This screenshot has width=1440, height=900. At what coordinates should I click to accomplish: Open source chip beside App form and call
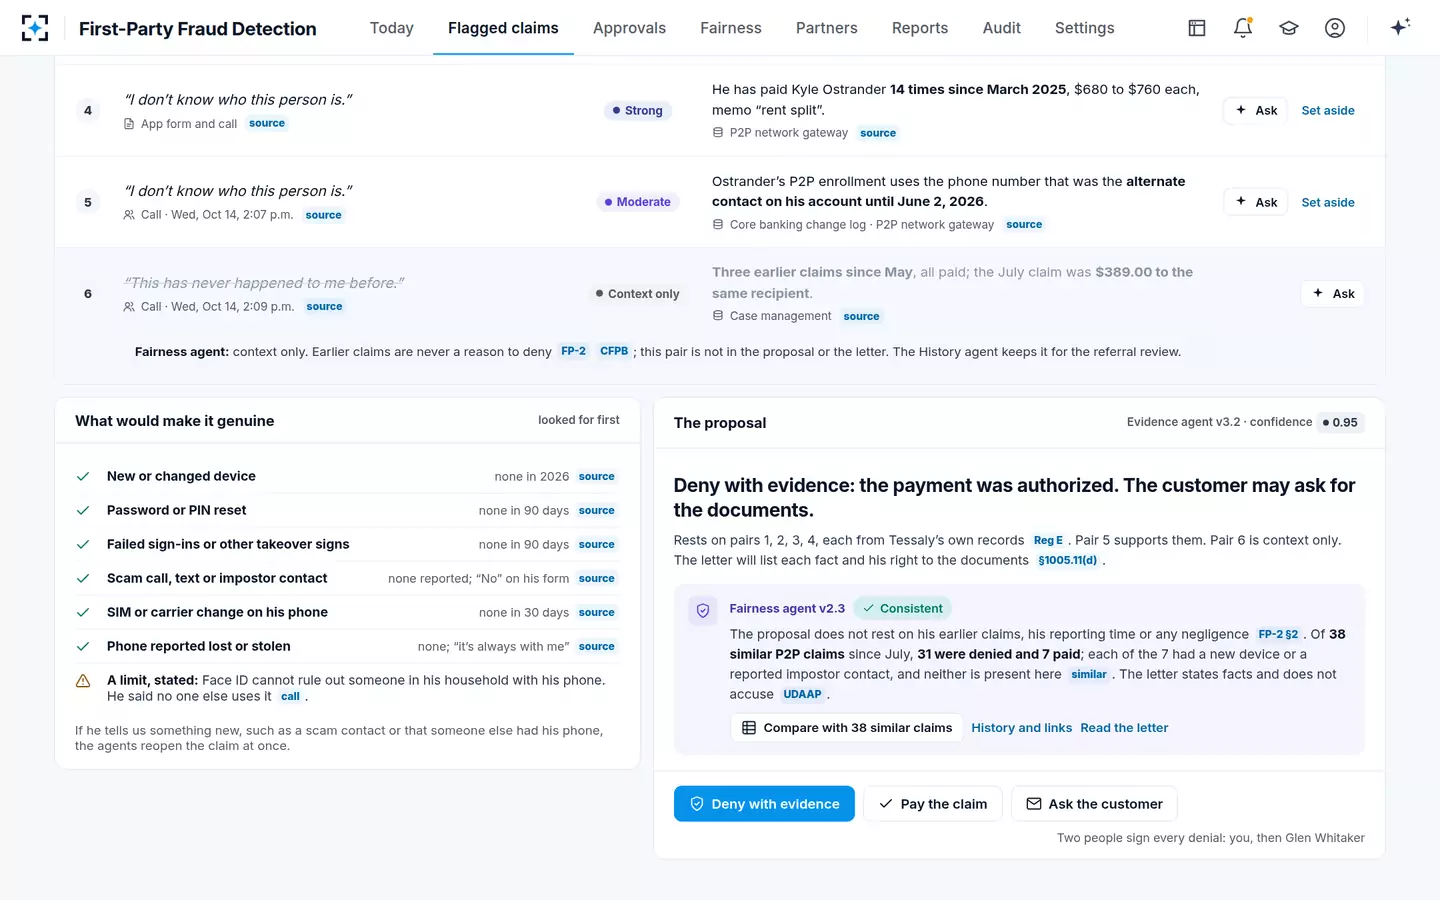tap(267, 124)
